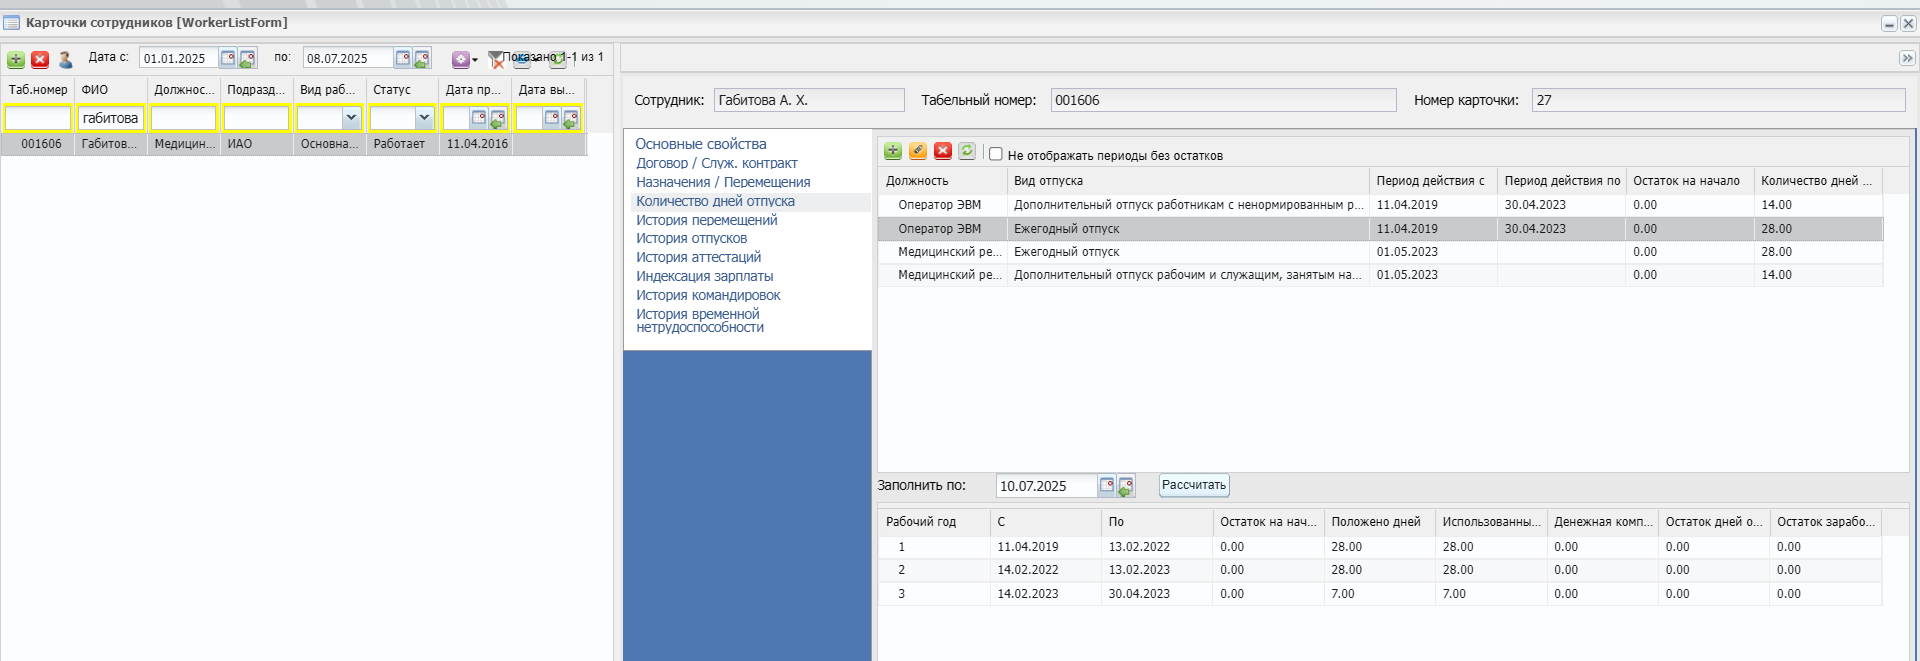Click the green-arrow date icon next to 01.01.2025
This screenshot has width=1920, height=661.
pos(247,59)
